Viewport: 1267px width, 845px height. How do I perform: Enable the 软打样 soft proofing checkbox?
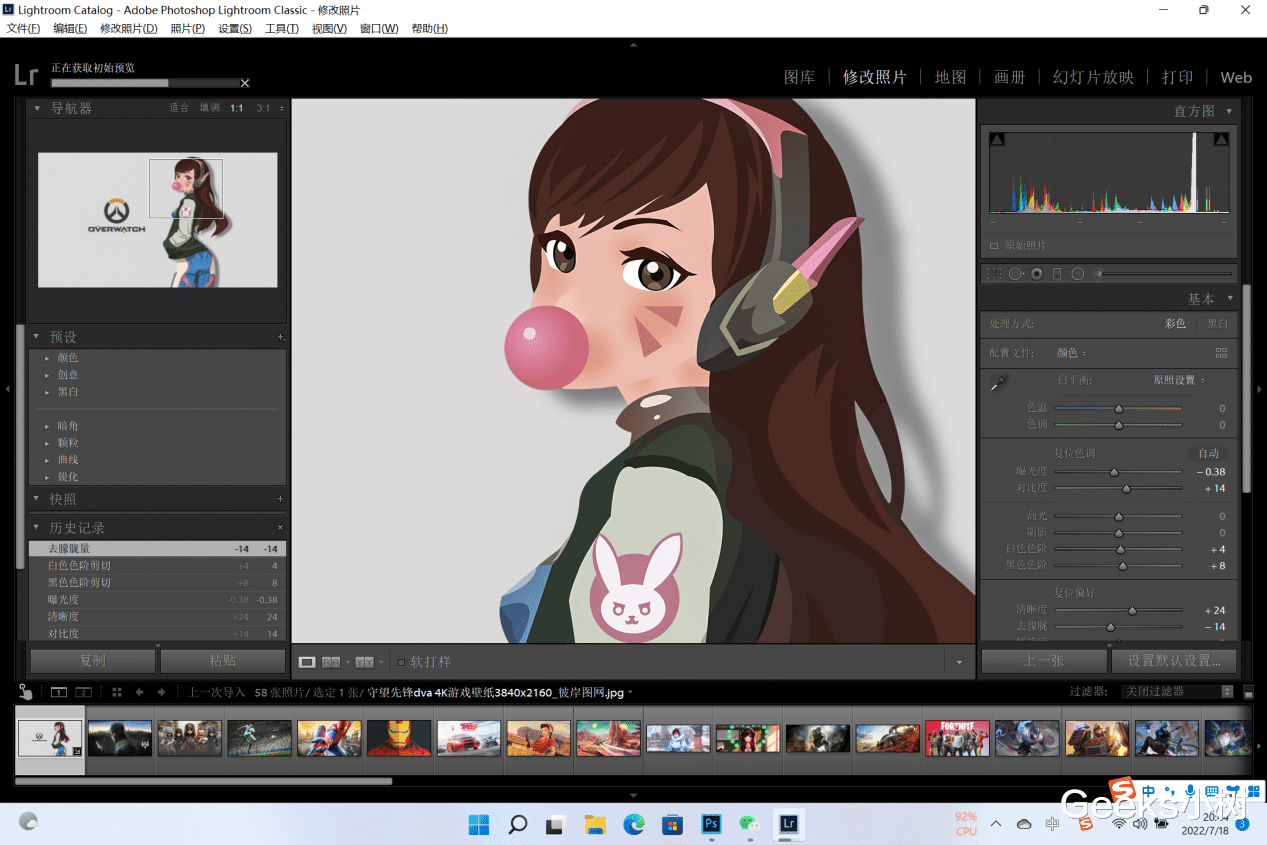(401, 662)
